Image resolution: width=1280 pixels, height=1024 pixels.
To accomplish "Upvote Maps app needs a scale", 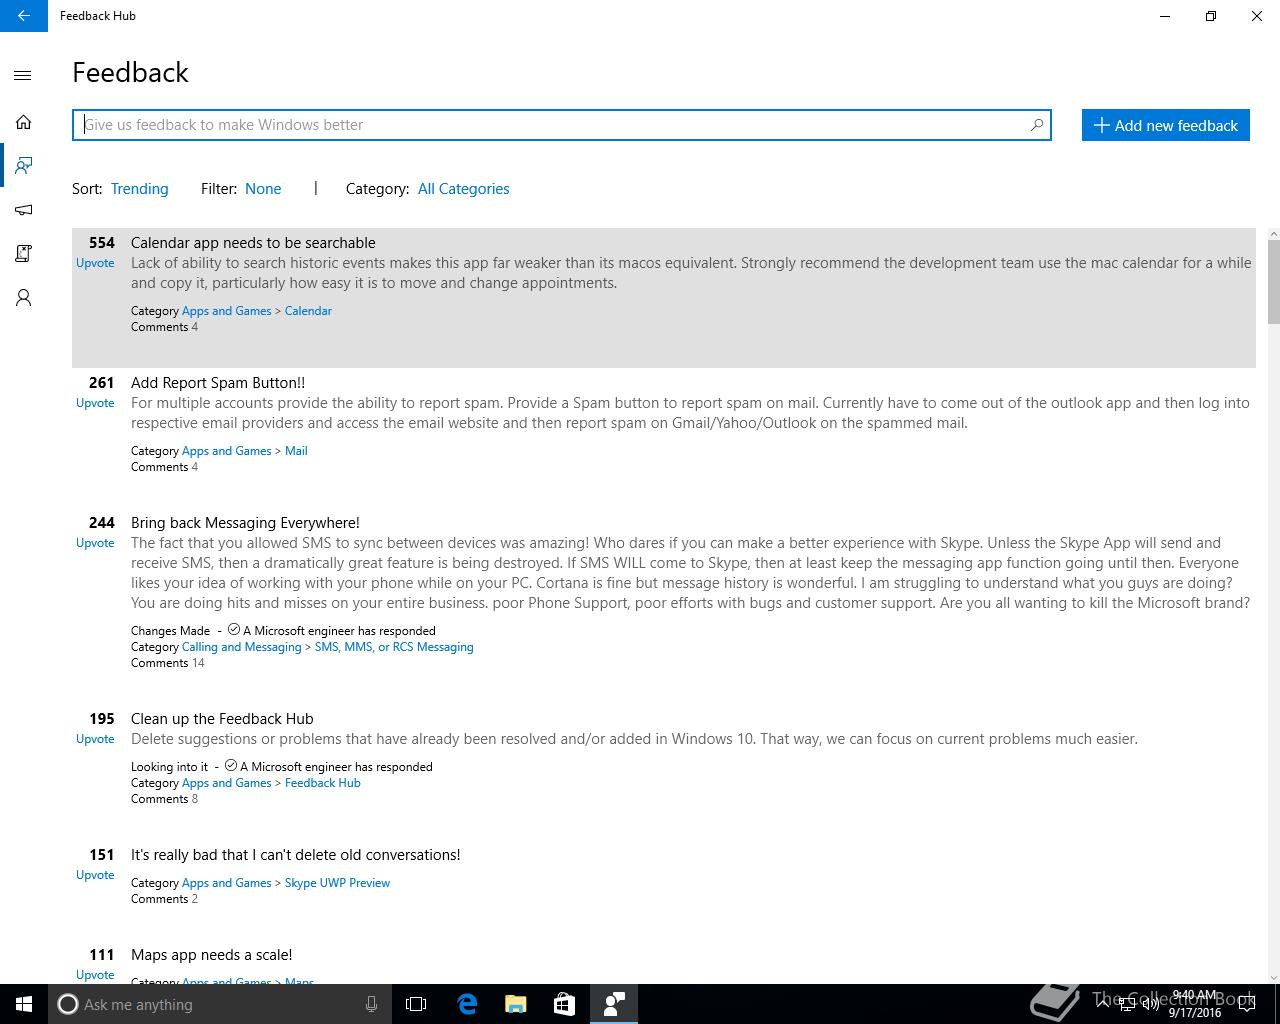I will (95, 975).
